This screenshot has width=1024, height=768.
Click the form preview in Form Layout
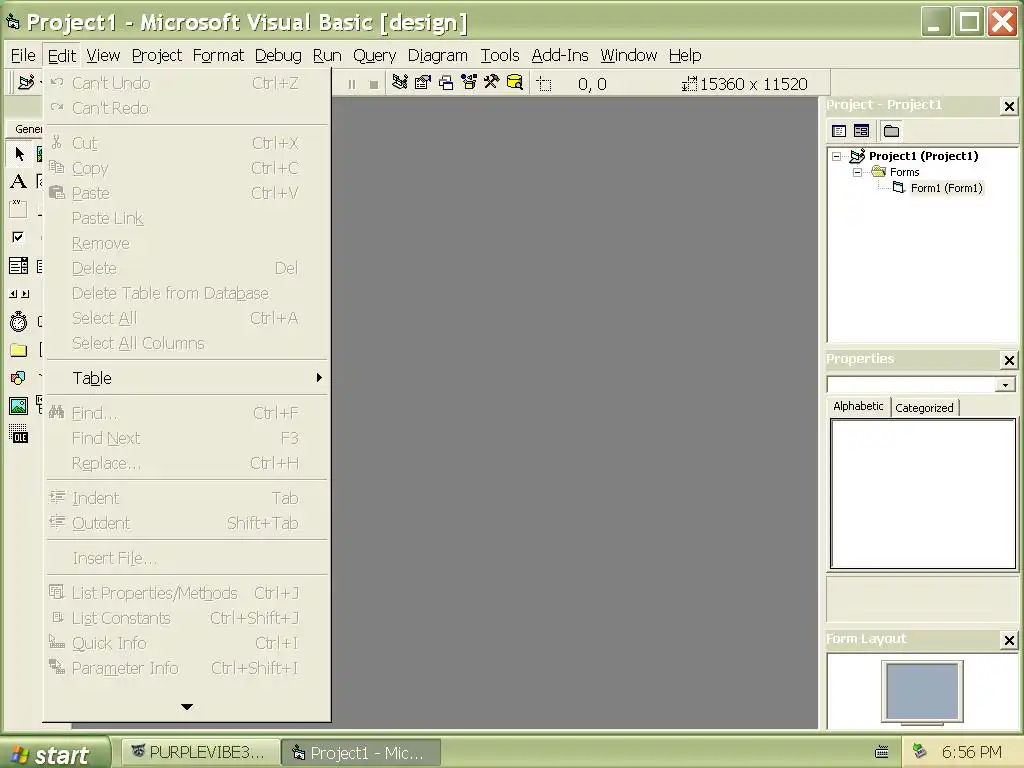coord(922,690)
